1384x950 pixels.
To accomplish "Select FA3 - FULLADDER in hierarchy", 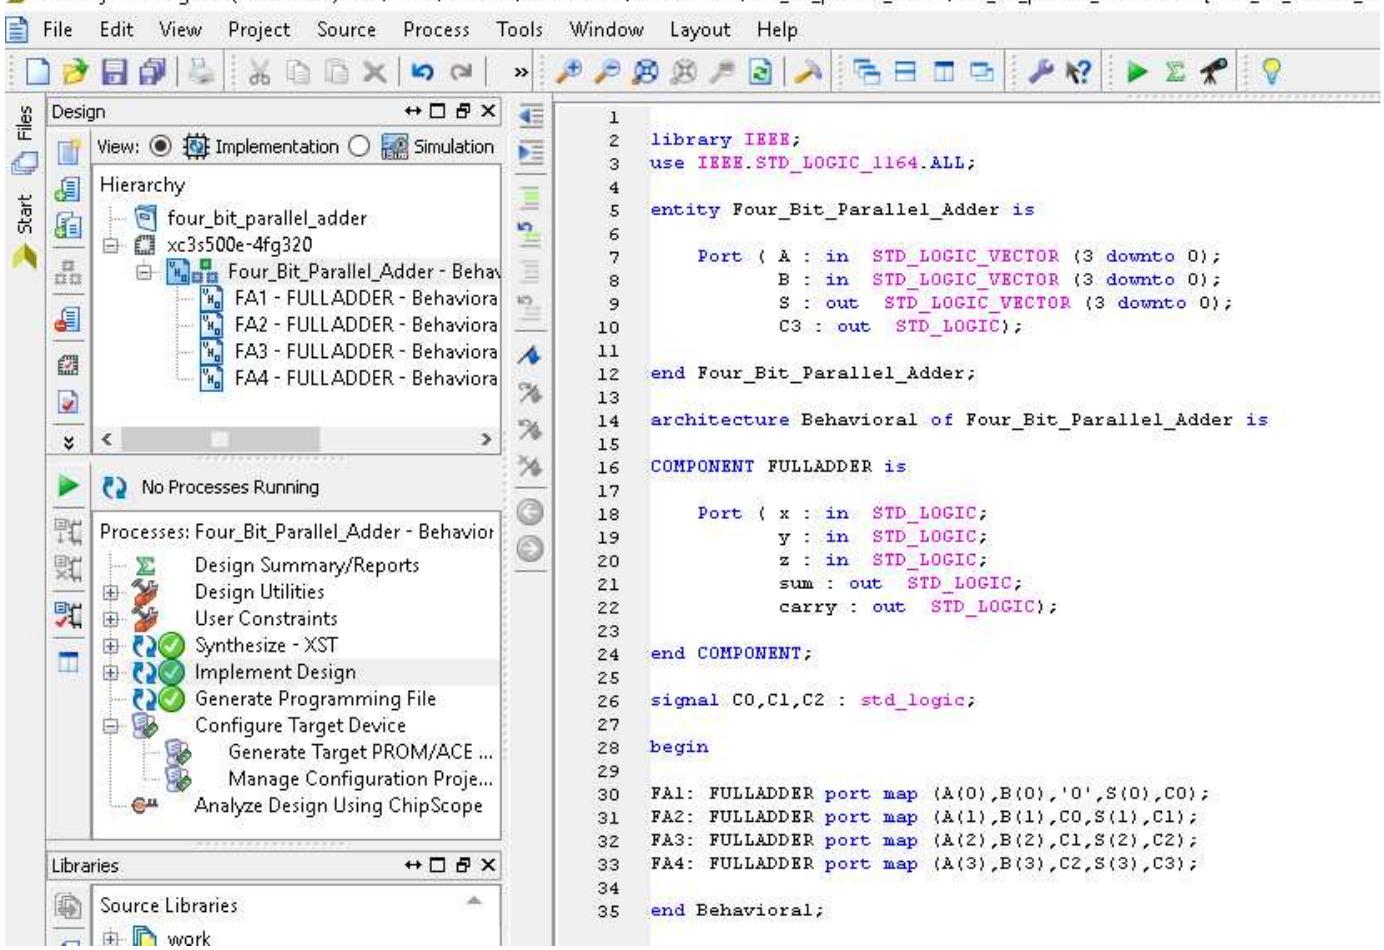I will tap(365, 352).
